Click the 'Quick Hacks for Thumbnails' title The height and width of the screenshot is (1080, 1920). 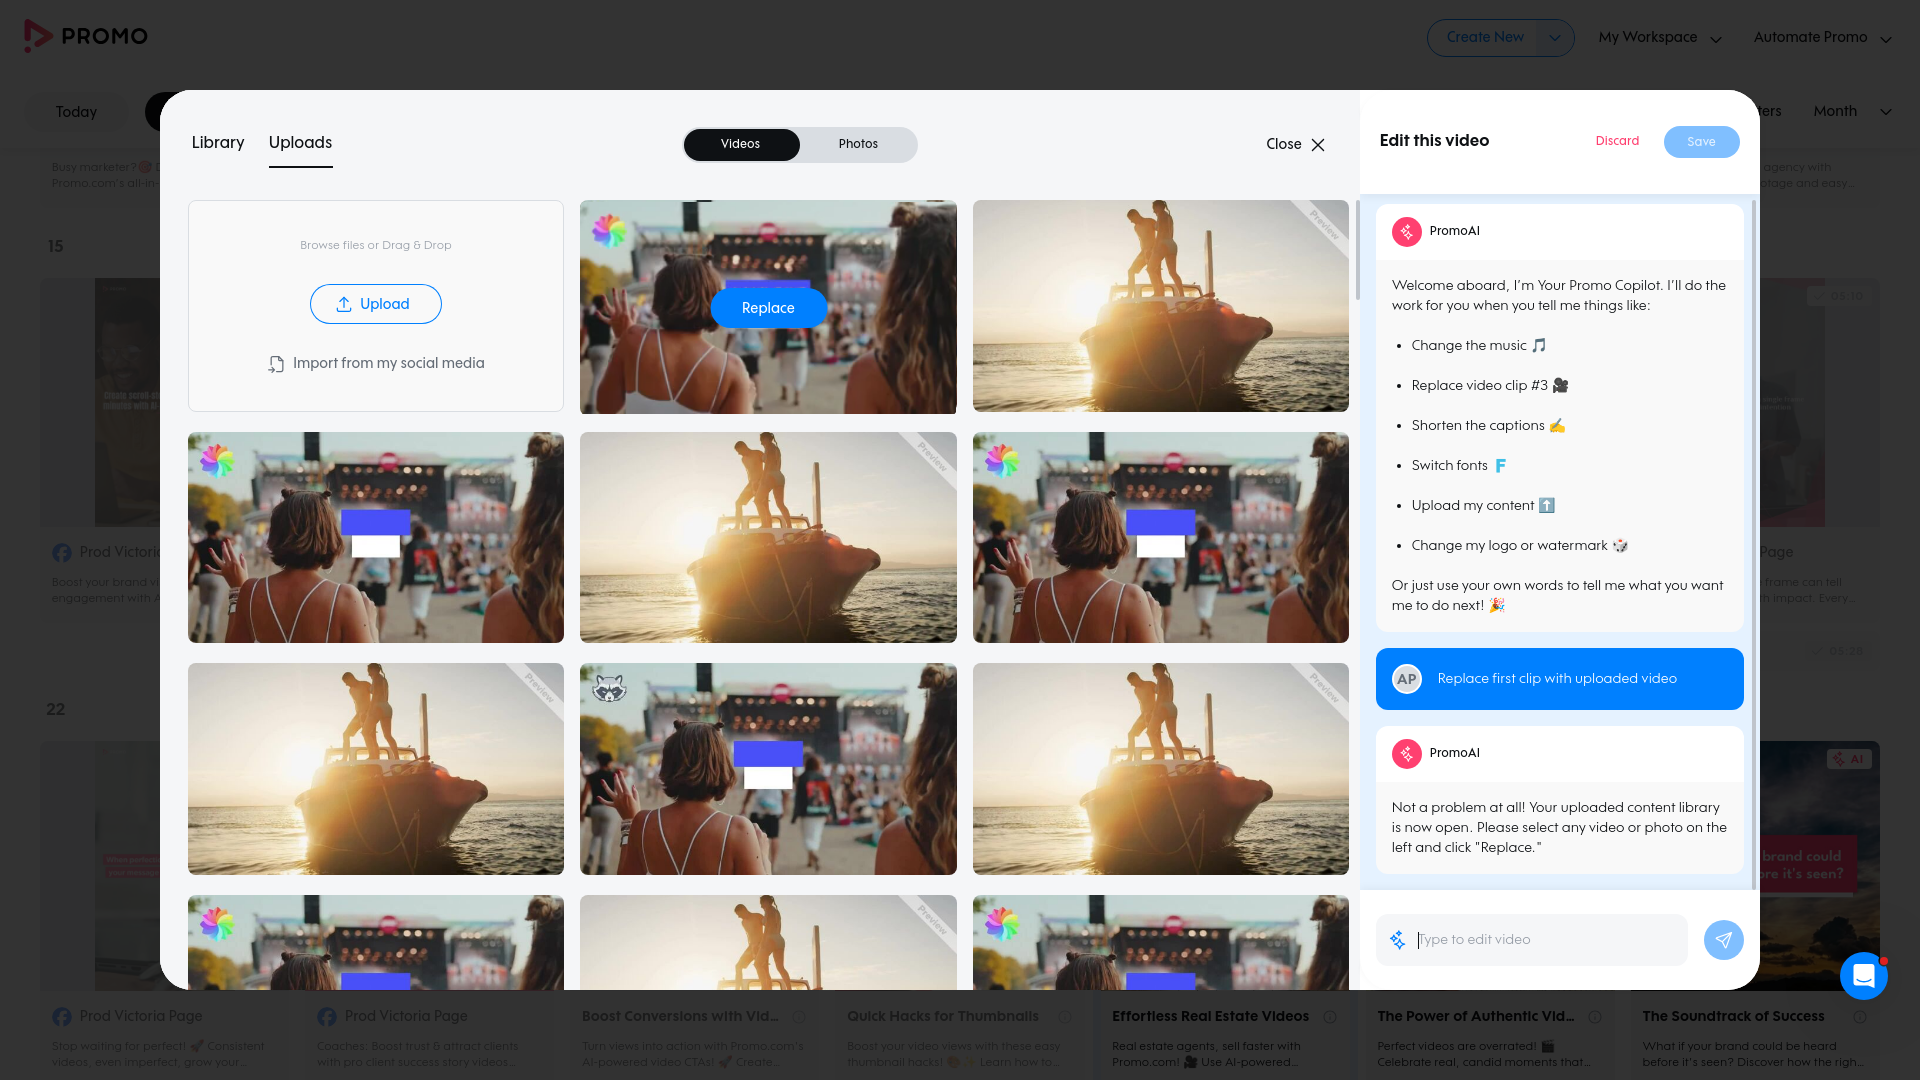point(943,1016)
